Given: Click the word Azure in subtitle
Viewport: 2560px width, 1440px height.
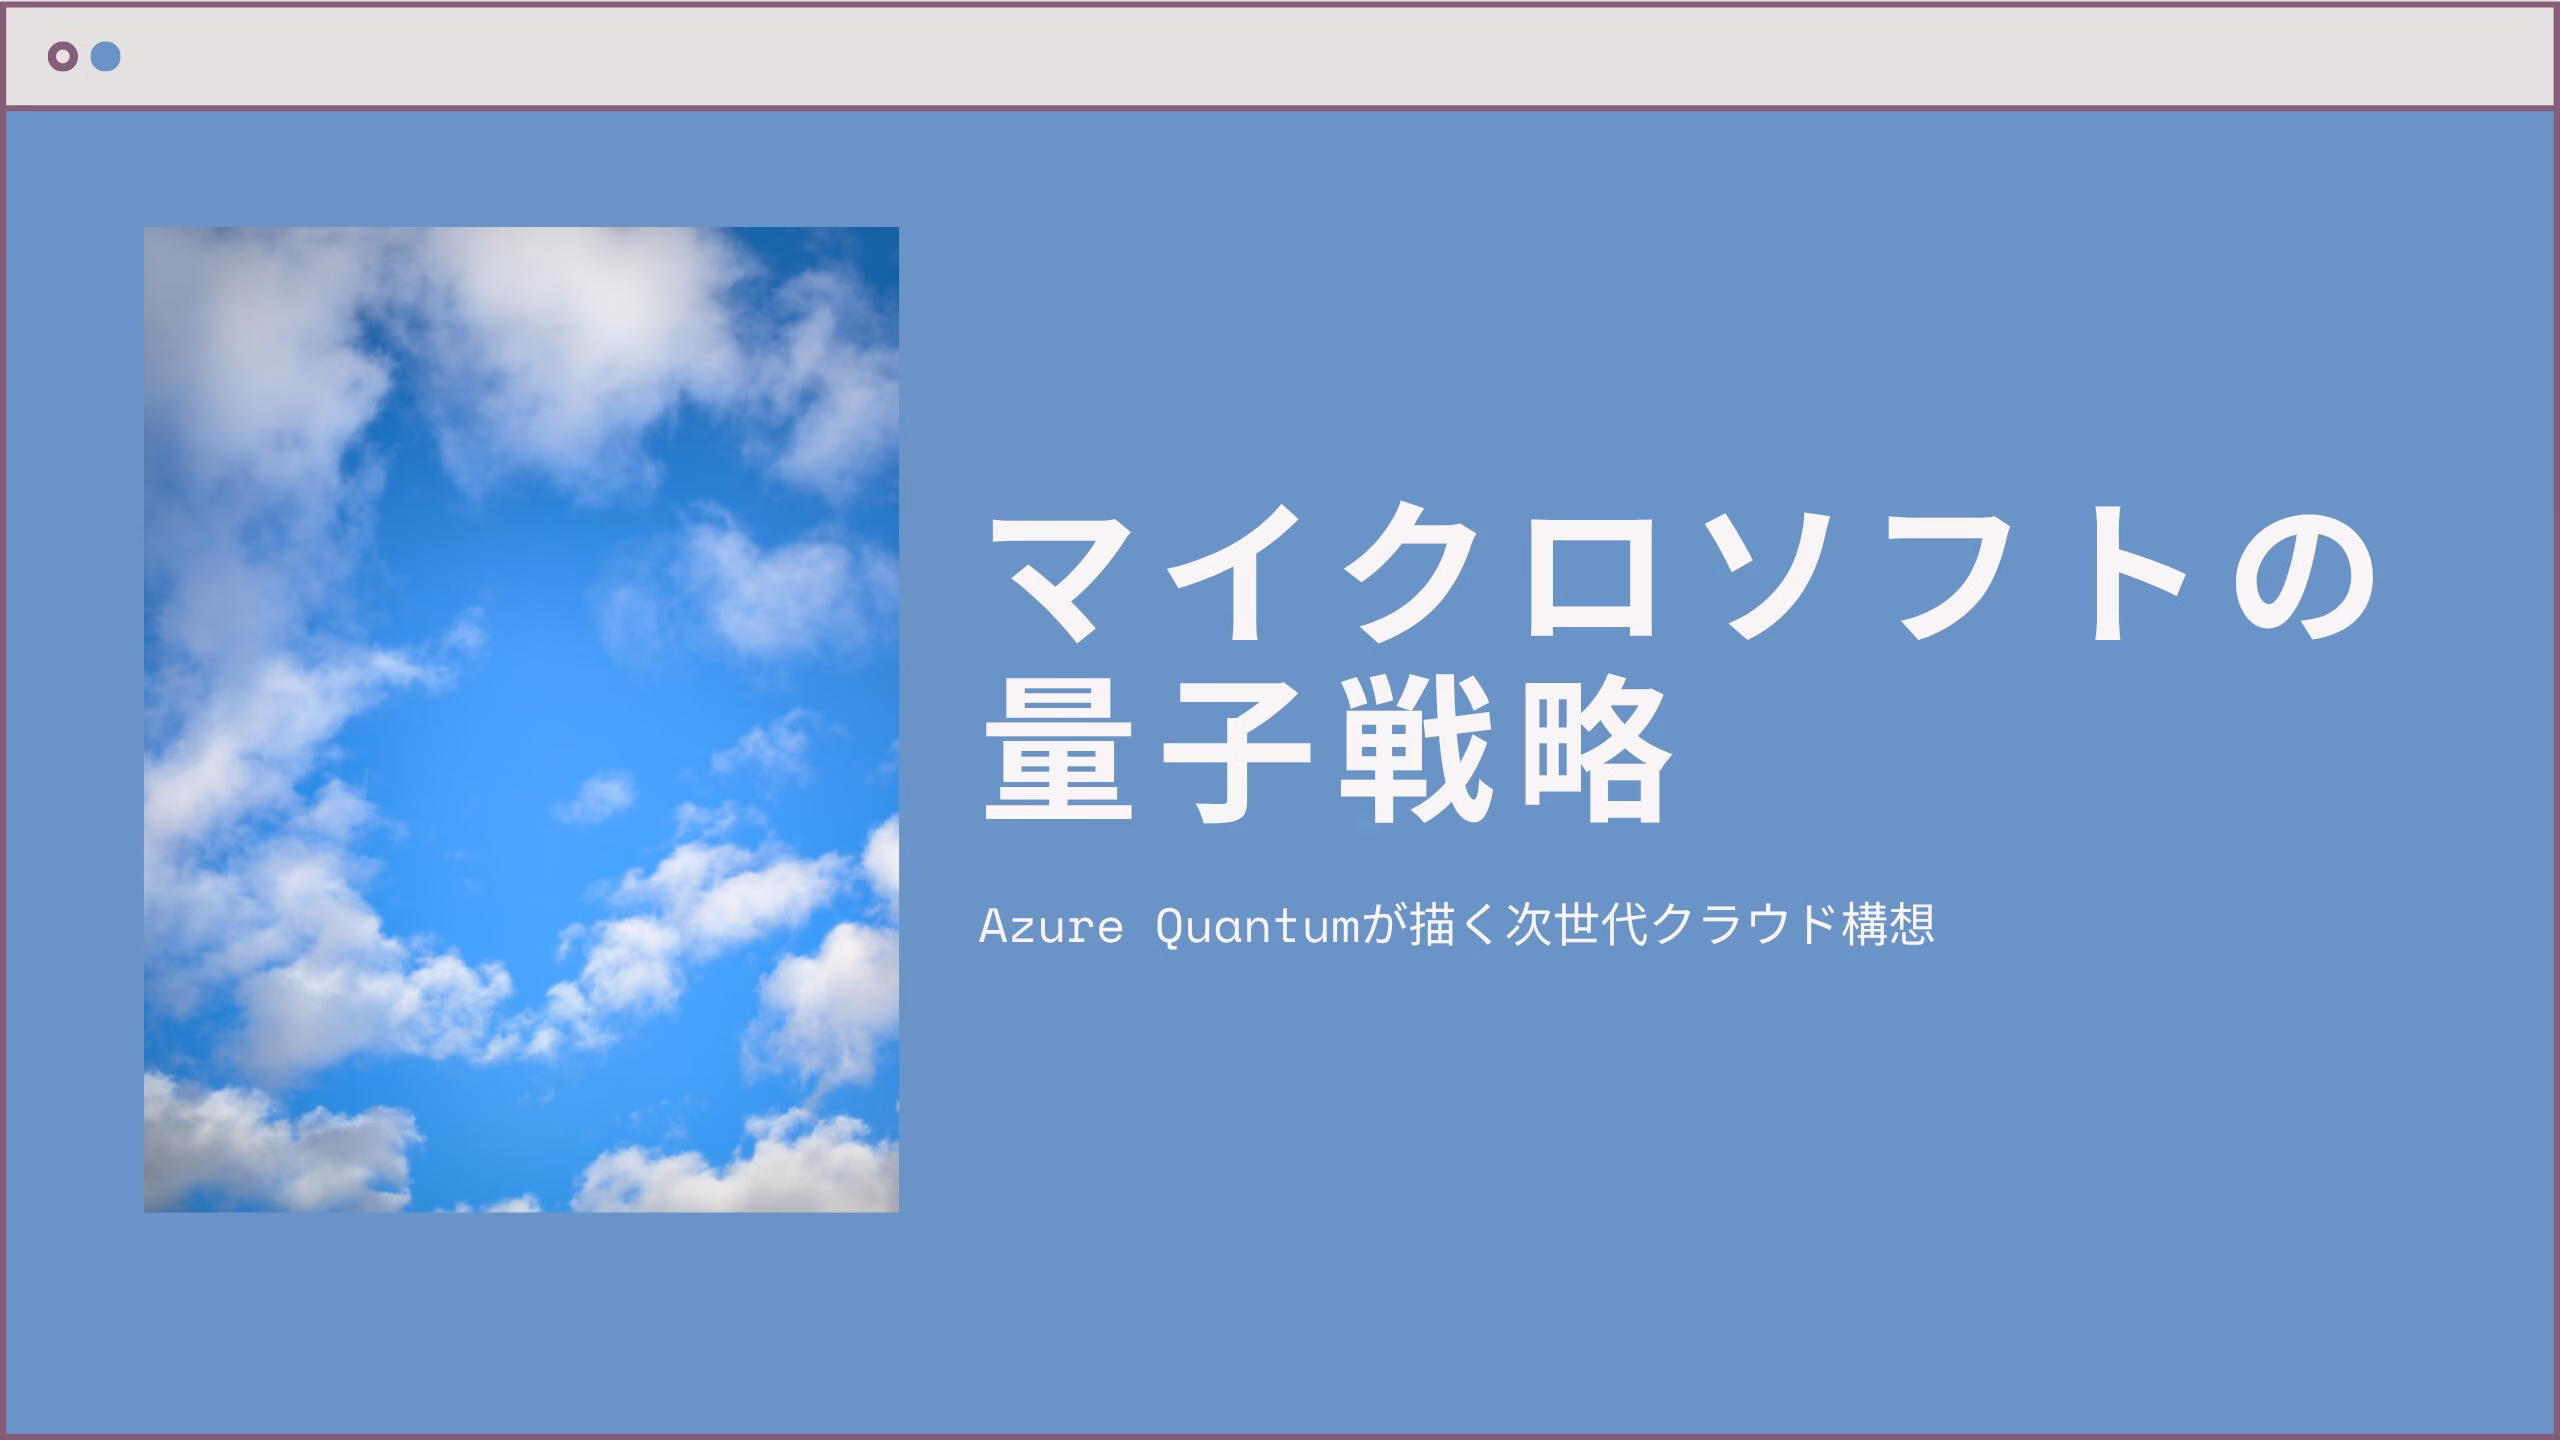Looking at the screenshot, I should 1051,927.
